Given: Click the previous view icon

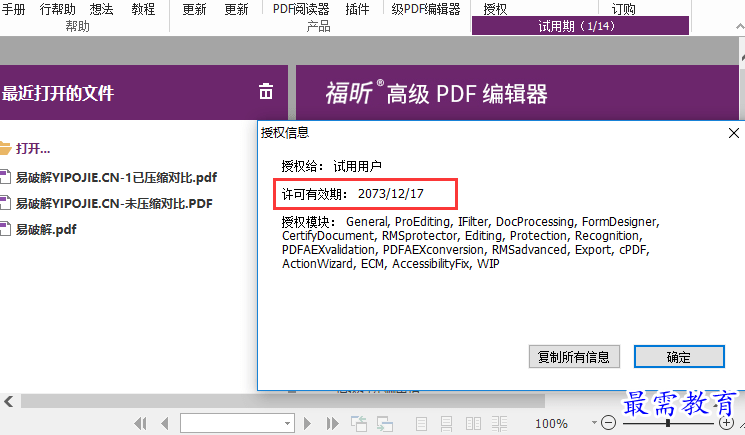Looking at the screenshot, I should pos(359,423).
